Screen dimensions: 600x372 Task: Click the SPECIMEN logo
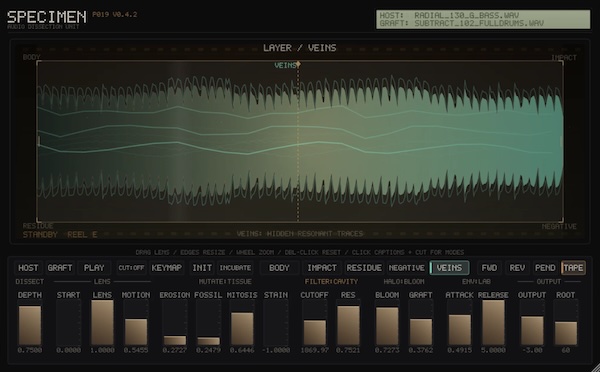coord(47,17)
